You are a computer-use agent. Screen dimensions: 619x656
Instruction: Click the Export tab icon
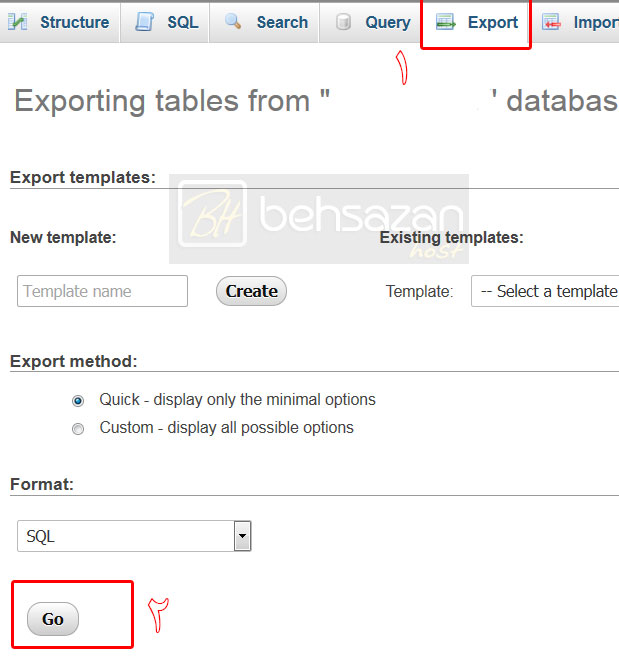click(x=445, y=22)
